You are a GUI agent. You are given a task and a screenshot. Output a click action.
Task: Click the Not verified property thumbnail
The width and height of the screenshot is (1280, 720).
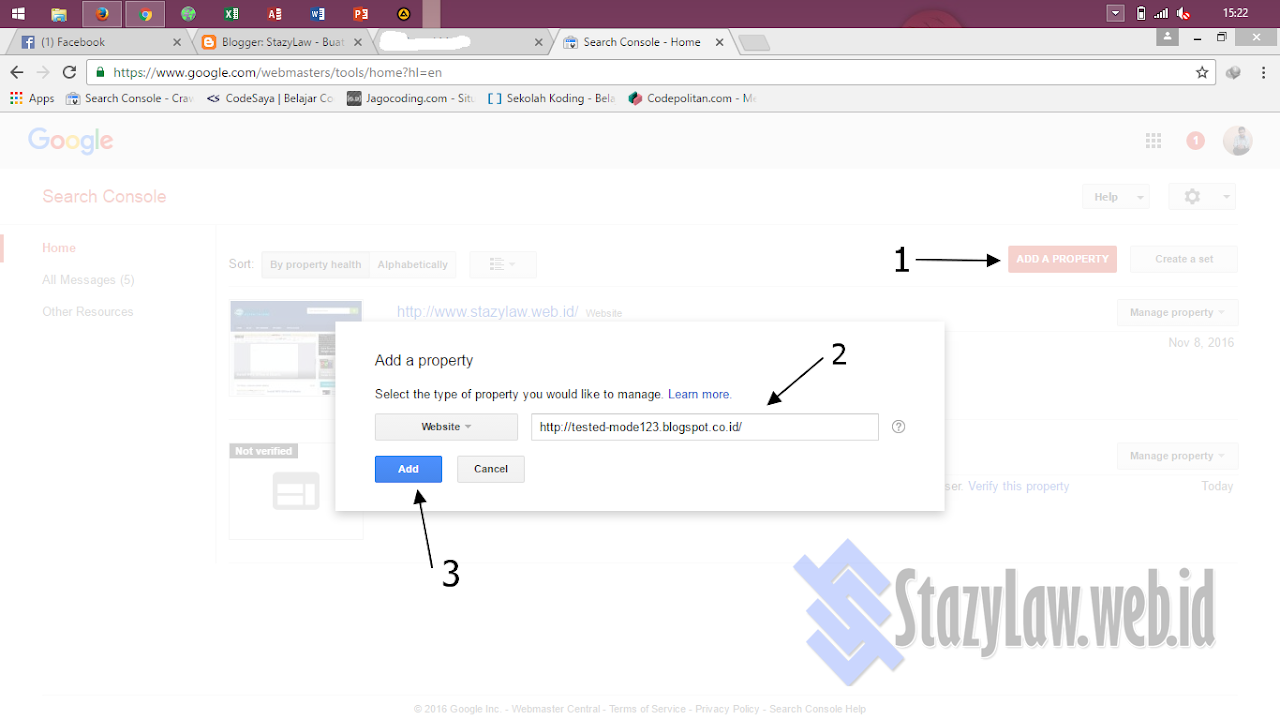296,491
